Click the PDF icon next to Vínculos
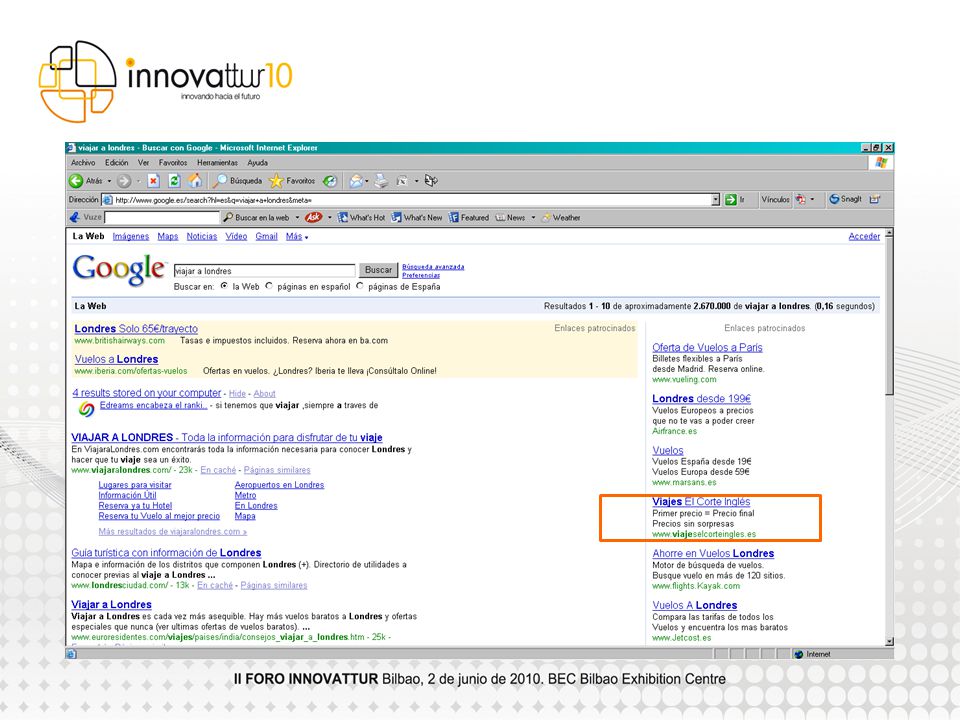The height and width of the screenshot is (720, 960). 800,199
